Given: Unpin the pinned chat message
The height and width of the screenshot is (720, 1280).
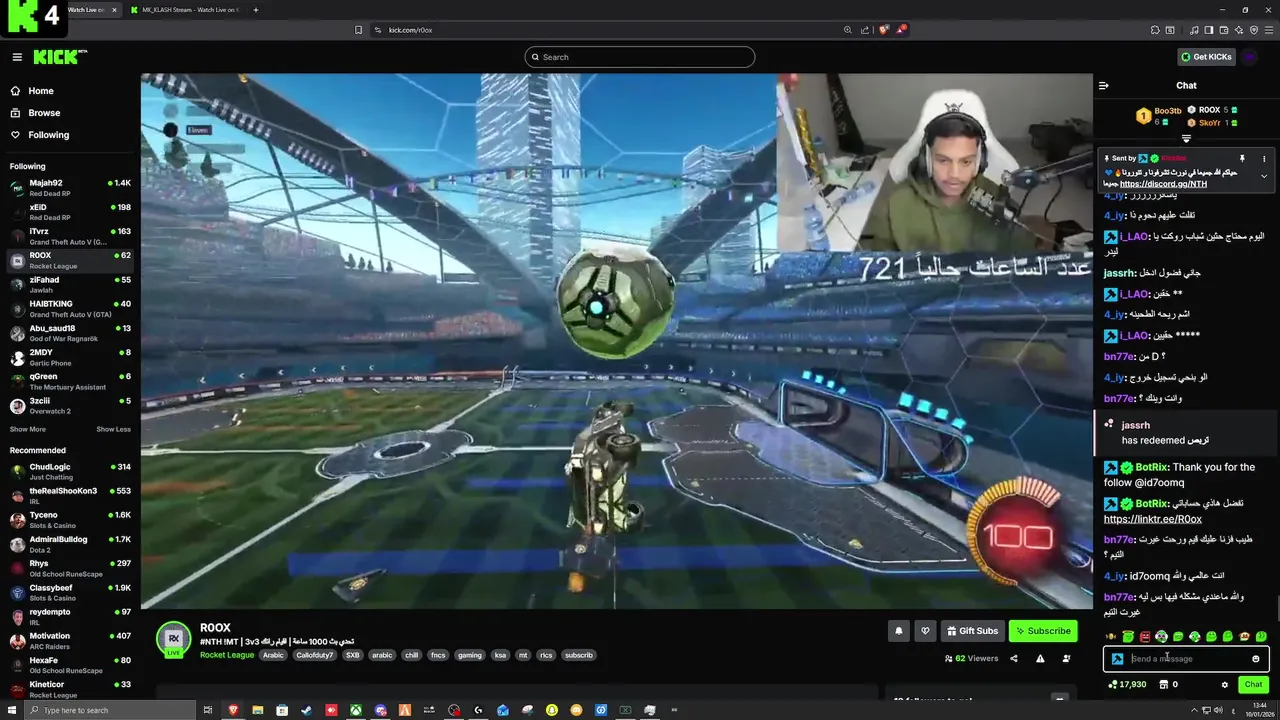Looking at the screenshot, I should (x=1242, y=158).
